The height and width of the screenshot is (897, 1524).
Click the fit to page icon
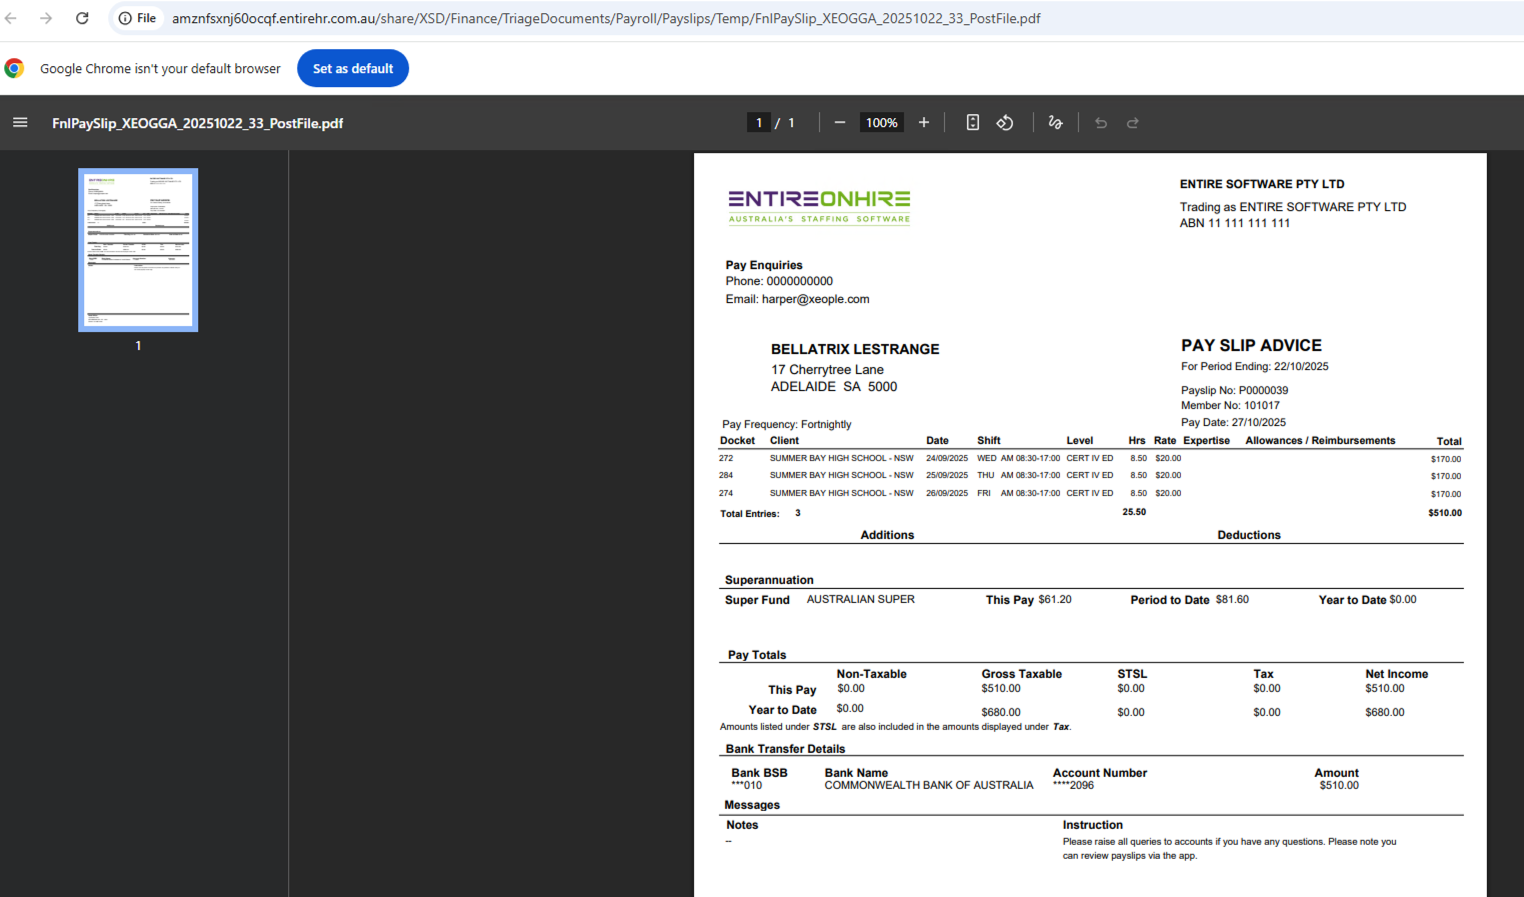pos(972,123)
